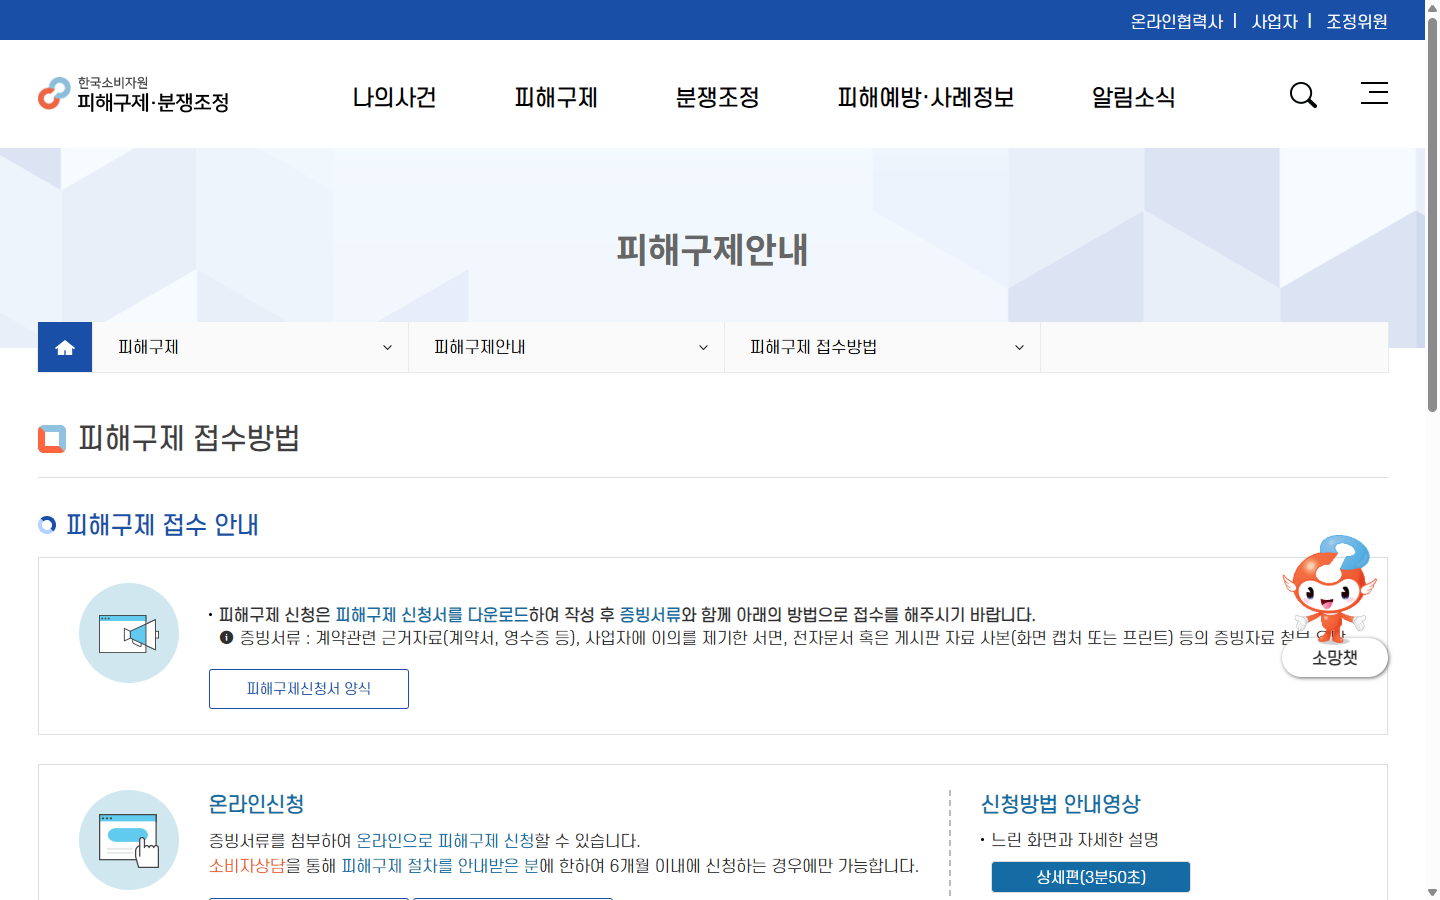Click the blue 증빙서류 link text
Viewport: 1440px width, 900px height.
650,614
